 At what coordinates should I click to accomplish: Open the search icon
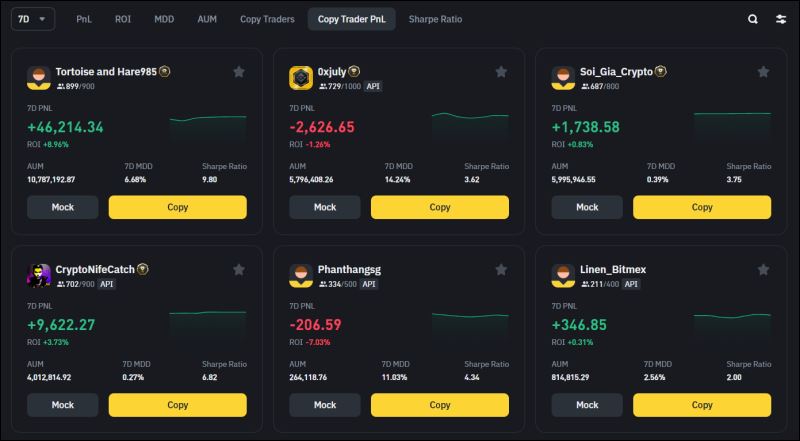point(753,19)
